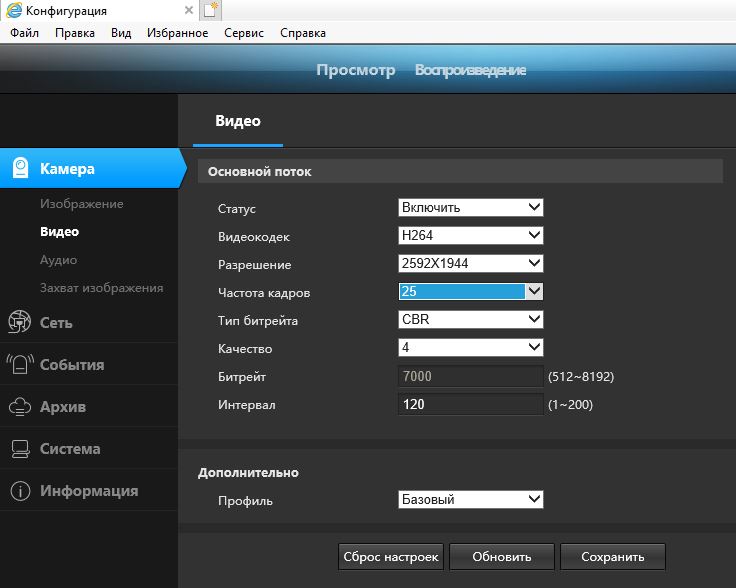This screenshot has width=736, height=588.
Task: Click the Интервал input field
Action: [470, 405]
